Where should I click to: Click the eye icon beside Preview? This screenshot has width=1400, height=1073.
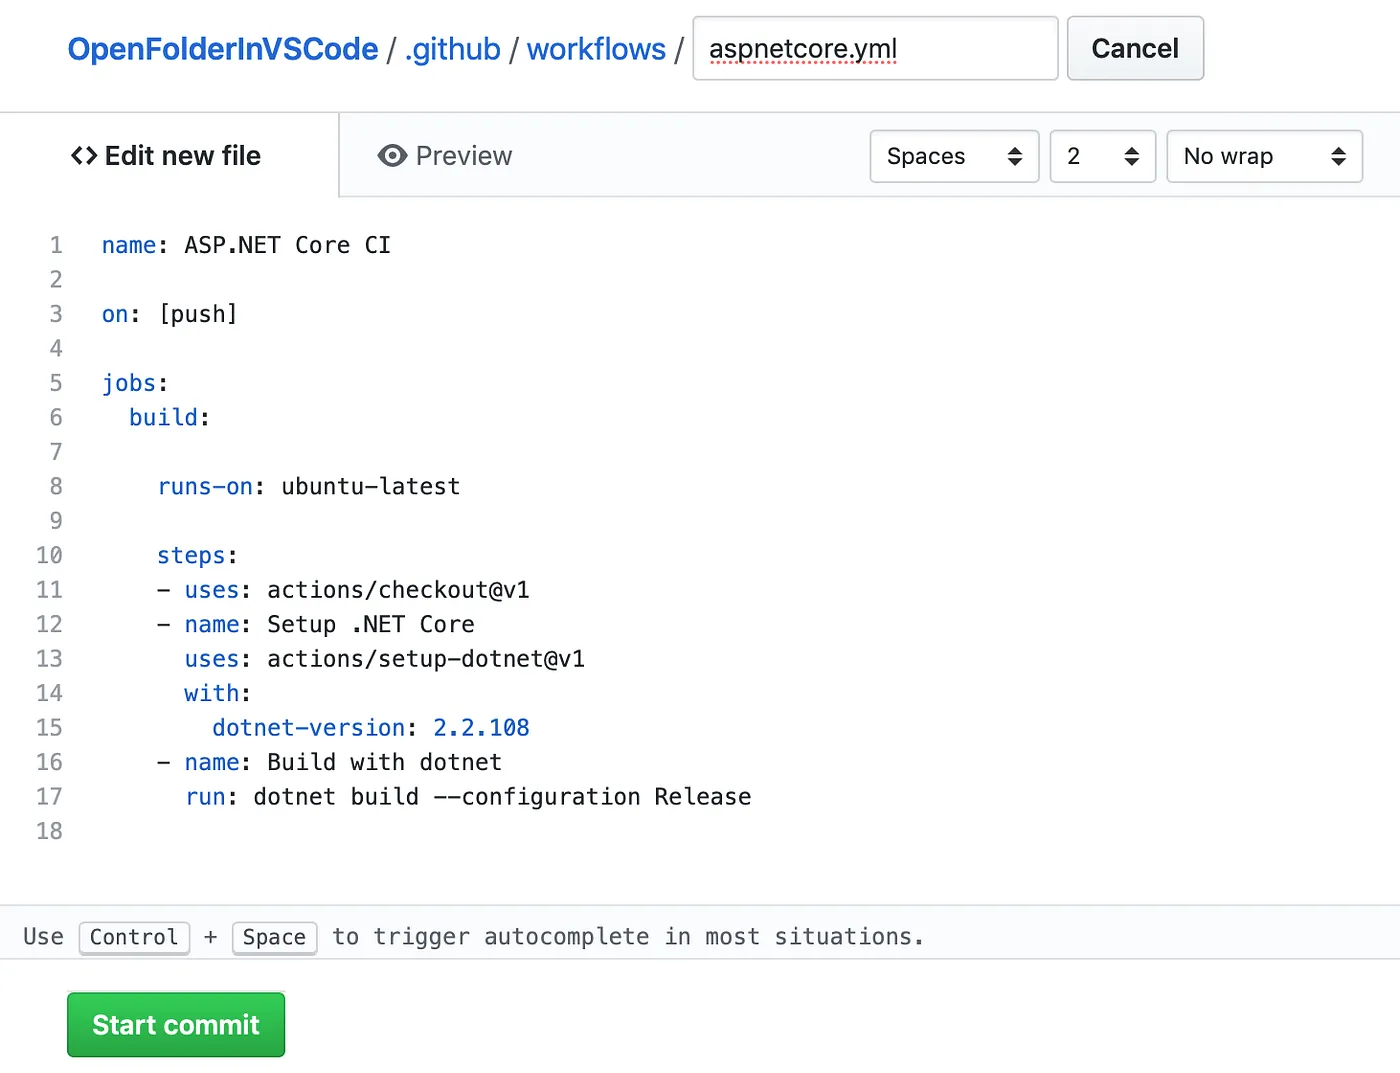pos(392,156)
